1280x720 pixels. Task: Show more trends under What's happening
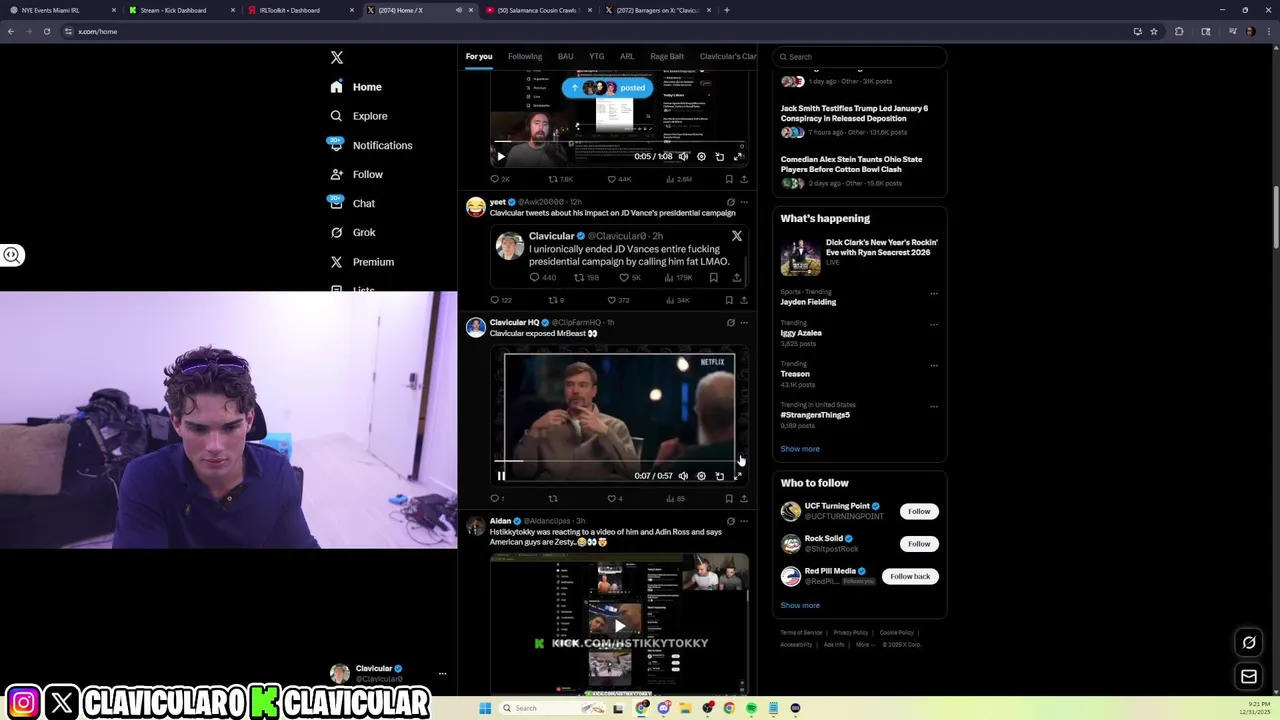pos(800,449)
